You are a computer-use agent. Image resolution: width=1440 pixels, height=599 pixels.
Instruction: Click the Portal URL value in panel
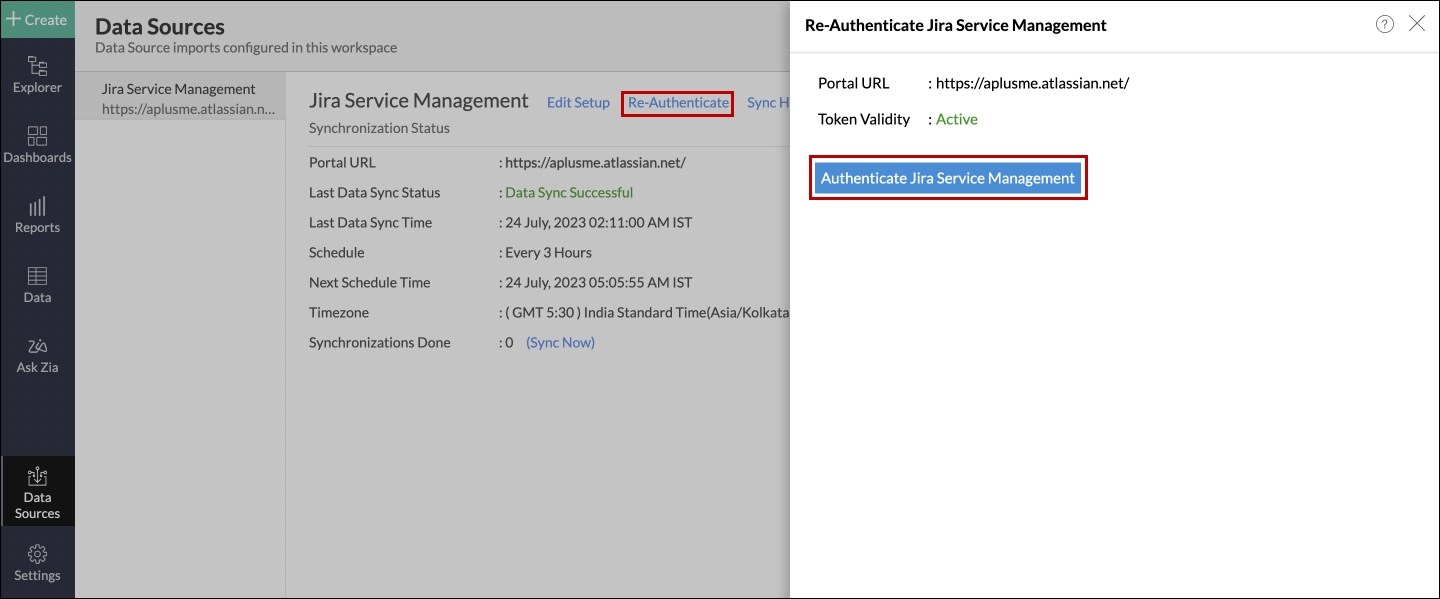pyautogui.click(x=1032, y=84)
